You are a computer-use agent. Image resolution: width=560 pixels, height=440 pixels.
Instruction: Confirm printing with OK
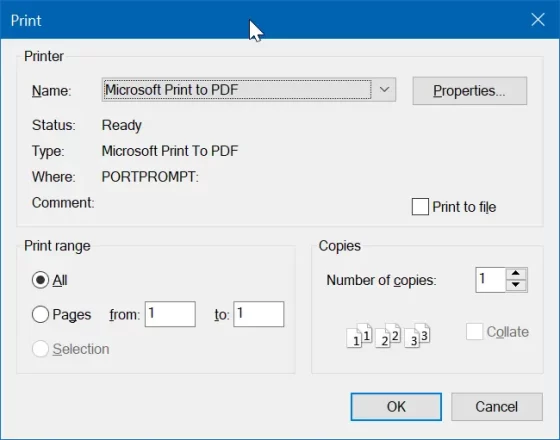click(x=396, y=407)
